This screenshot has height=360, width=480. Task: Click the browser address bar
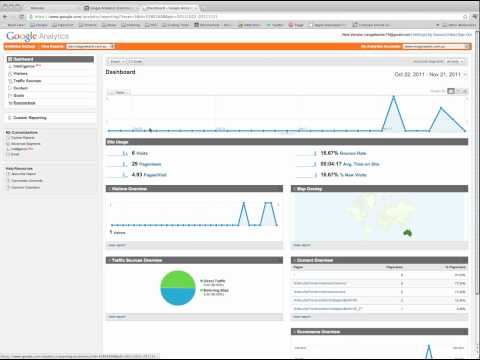tap(247, 17)
